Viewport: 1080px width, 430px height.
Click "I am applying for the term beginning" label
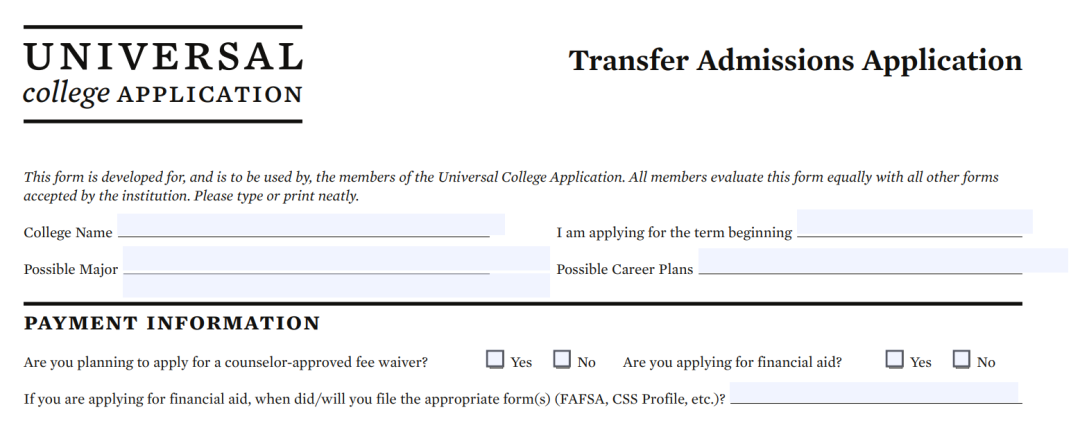pos(674,233)
